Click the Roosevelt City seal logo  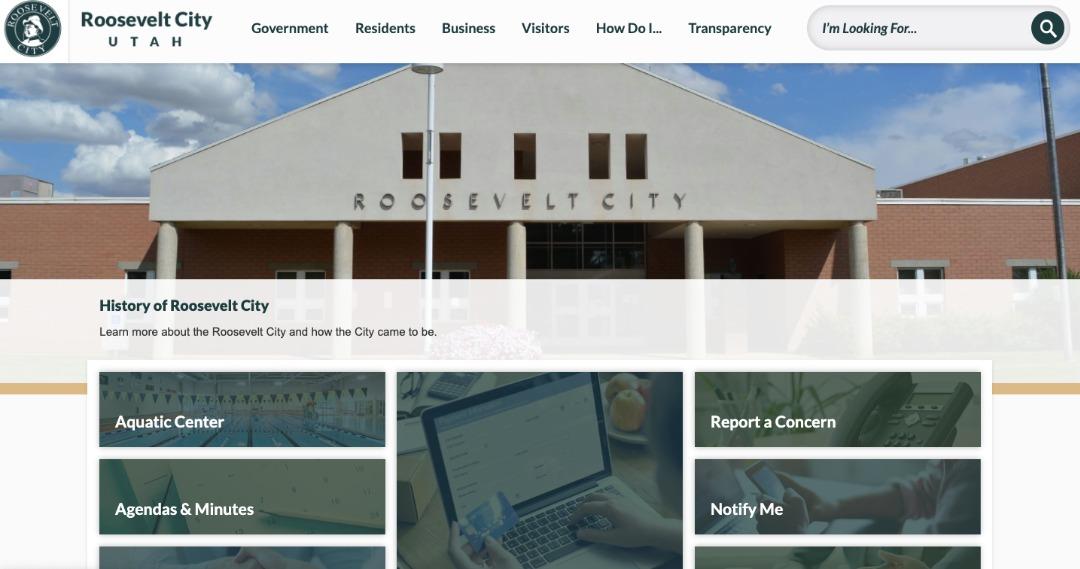(32, 28)
